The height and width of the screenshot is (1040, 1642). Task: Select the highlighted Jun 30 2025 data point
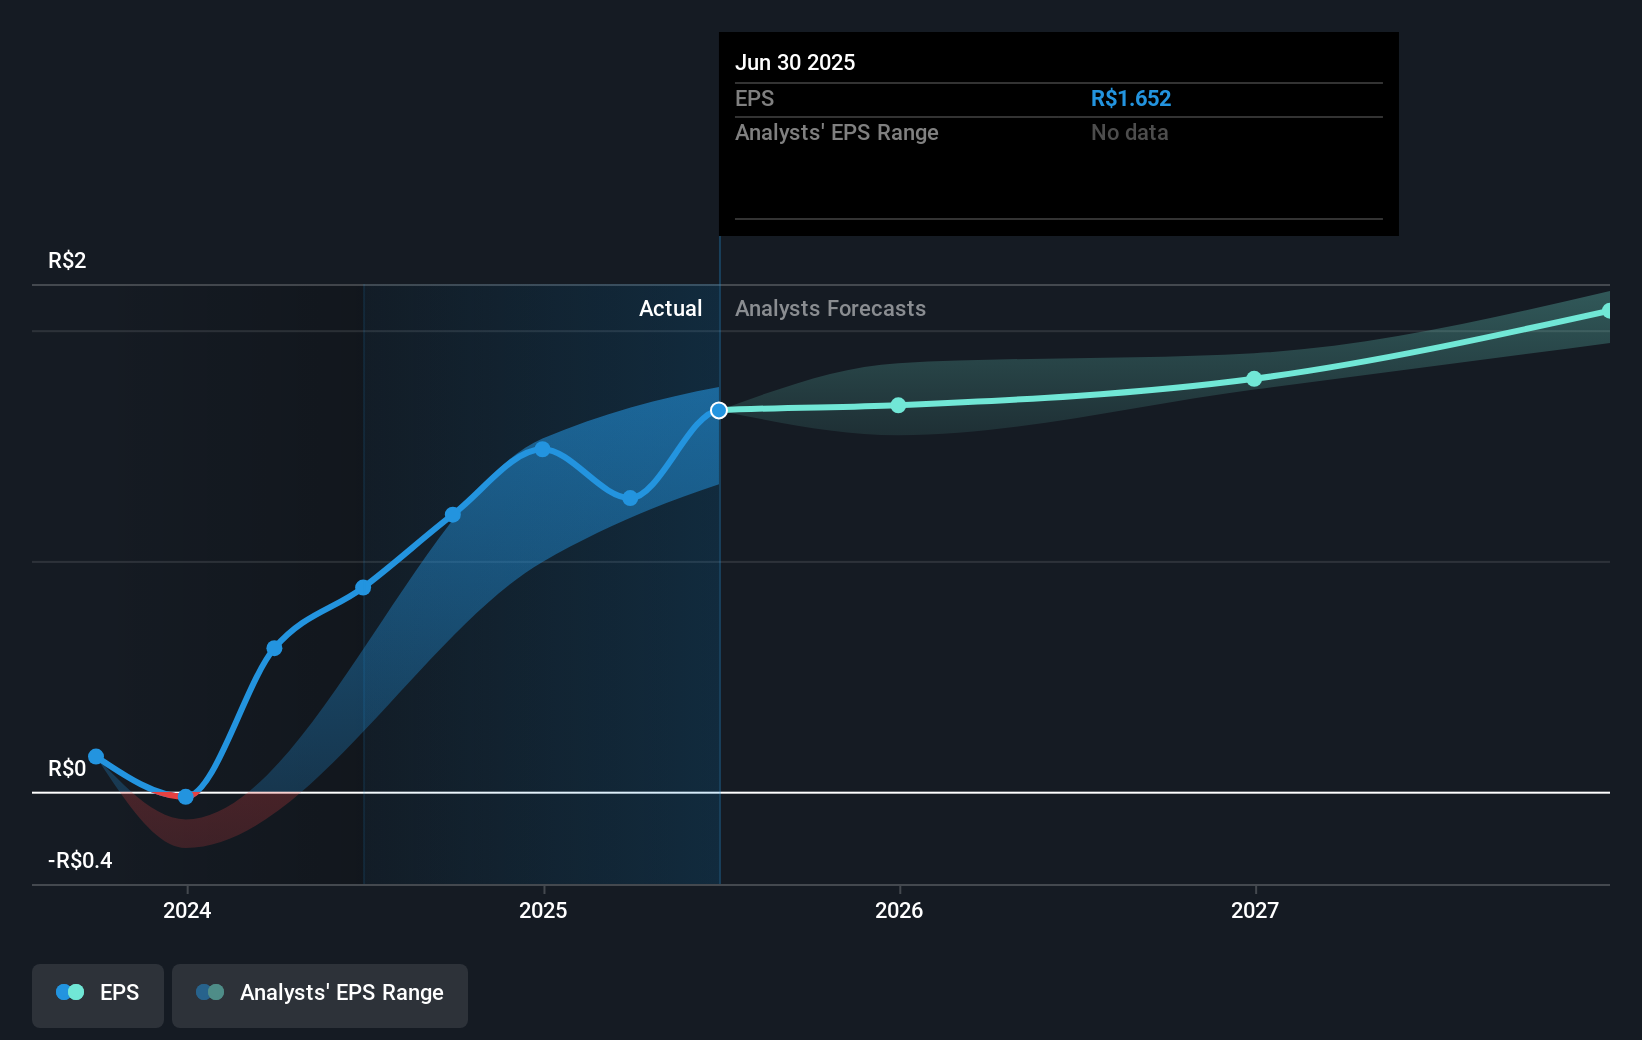(719, 411)
